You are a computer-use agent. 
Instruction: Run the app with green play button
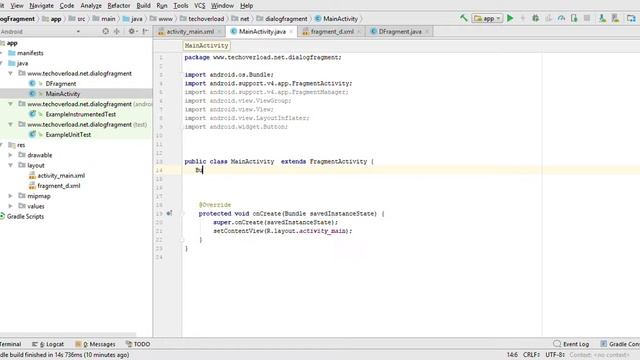510,18
